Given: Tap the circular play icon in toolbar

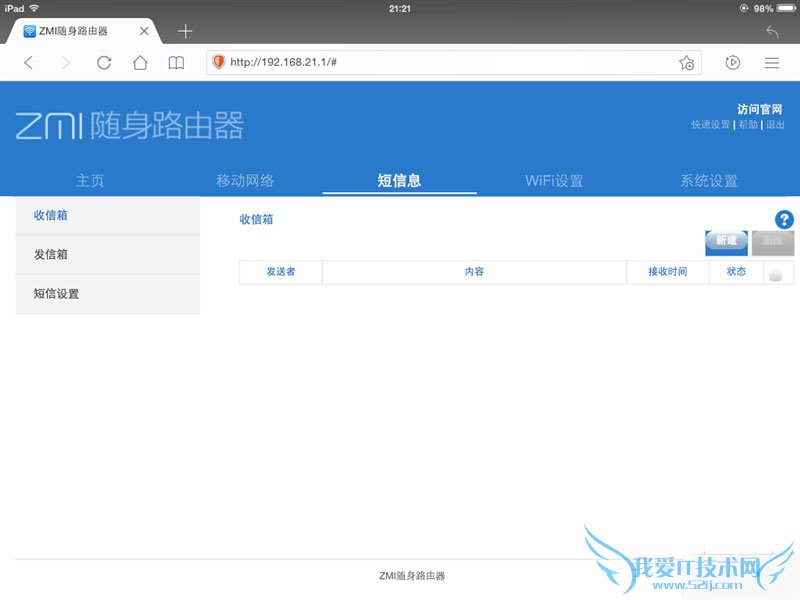Looking at the screenshot, I should (733, 62).
